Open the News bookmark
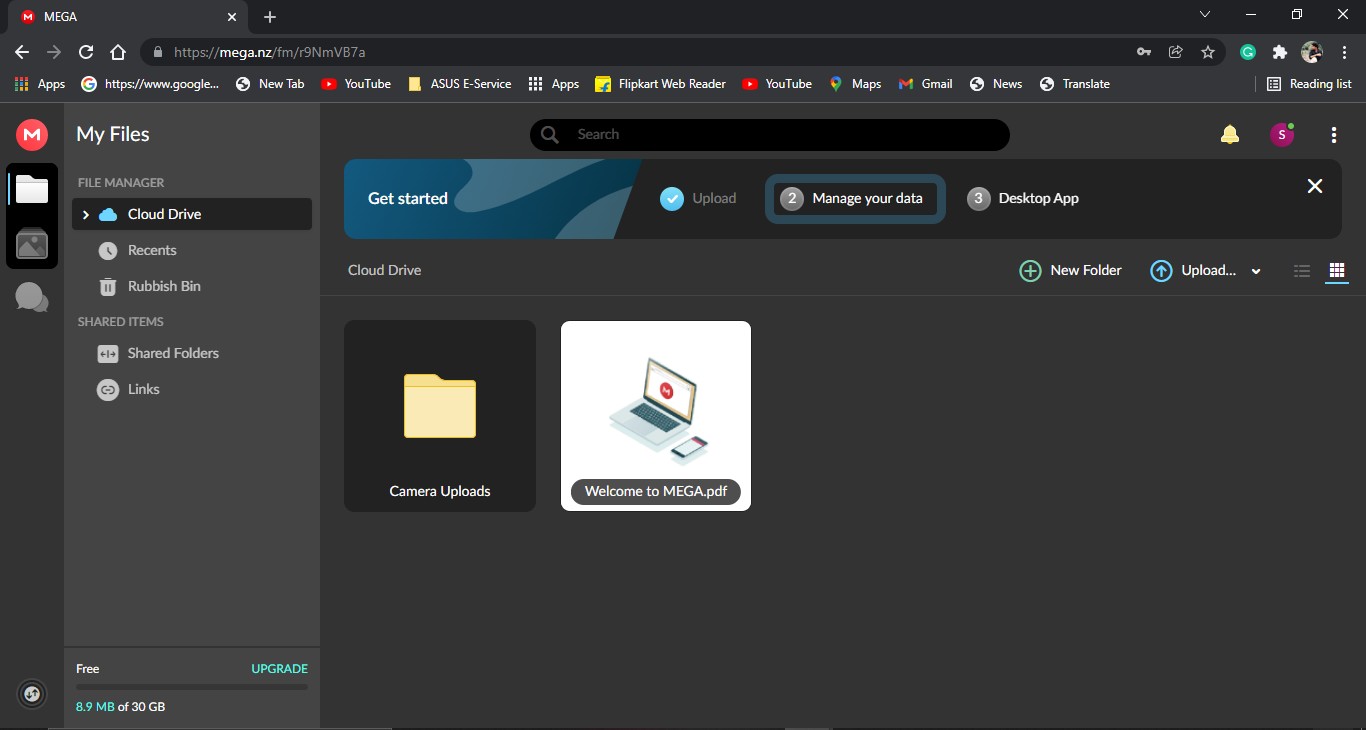 pyautogui.click(x=996, y=84)
